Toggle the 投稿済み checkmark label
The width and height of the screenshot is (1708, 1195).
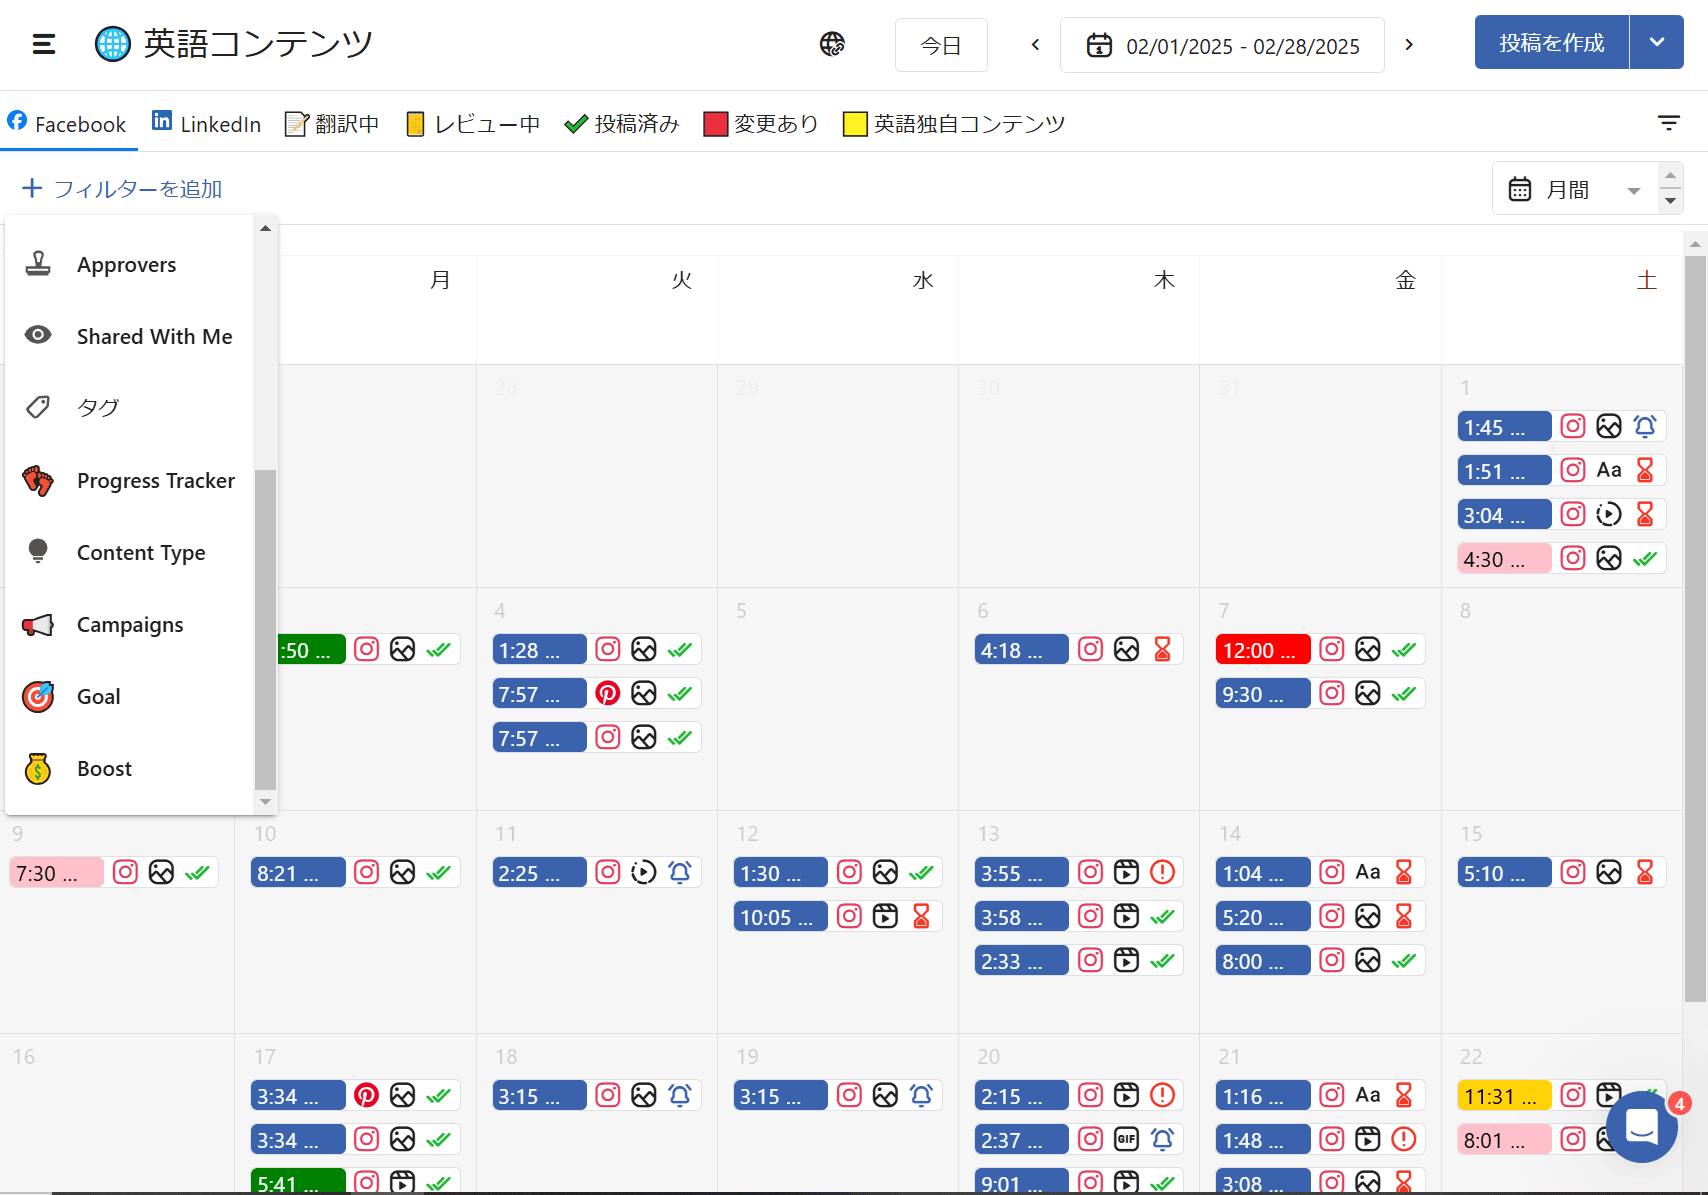pos(621,124)
